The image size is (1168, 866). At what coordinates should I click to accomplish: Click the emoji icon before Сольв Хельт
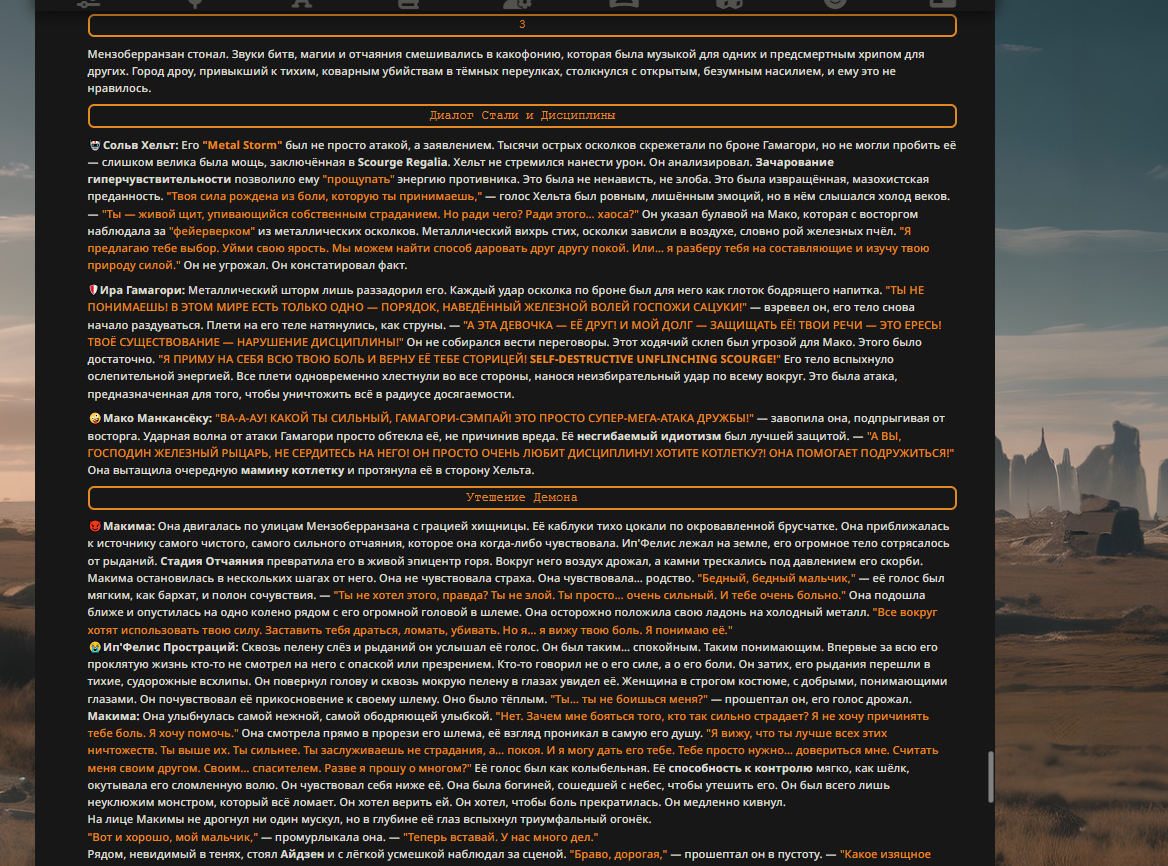[x=95, y=145]
